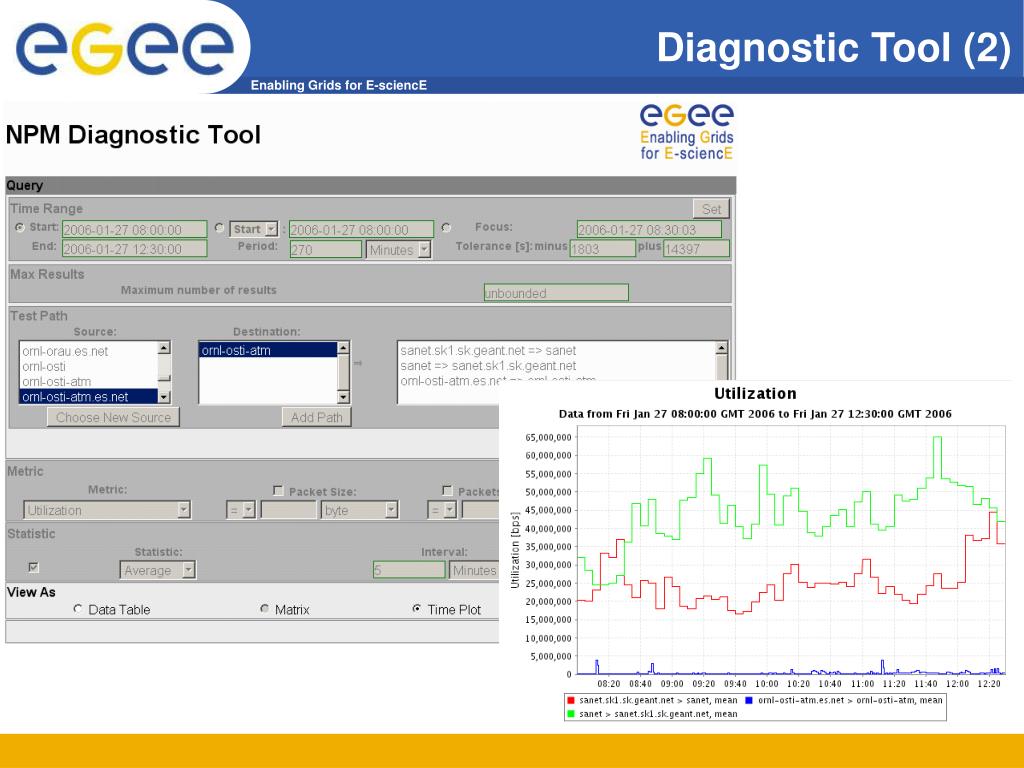1024x768 pixels.
Task: Click the green sanet legend swatch
Action: [571, 714]
